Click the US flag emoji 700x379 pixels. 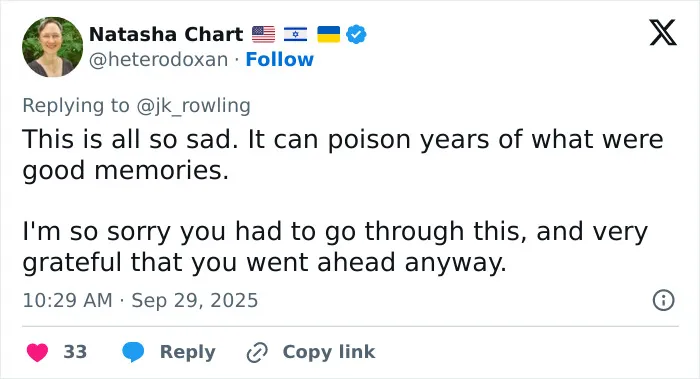pyautogui.click(x=263, y=34)
